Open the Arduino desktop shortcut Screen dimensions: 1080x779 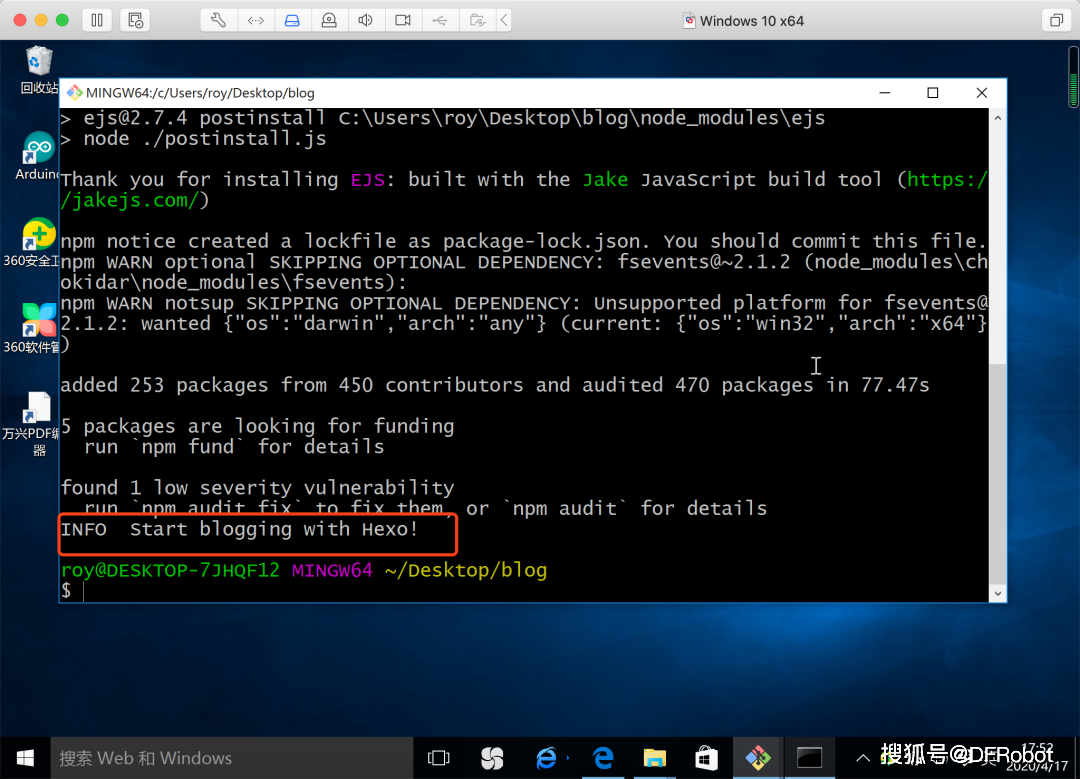38,156
